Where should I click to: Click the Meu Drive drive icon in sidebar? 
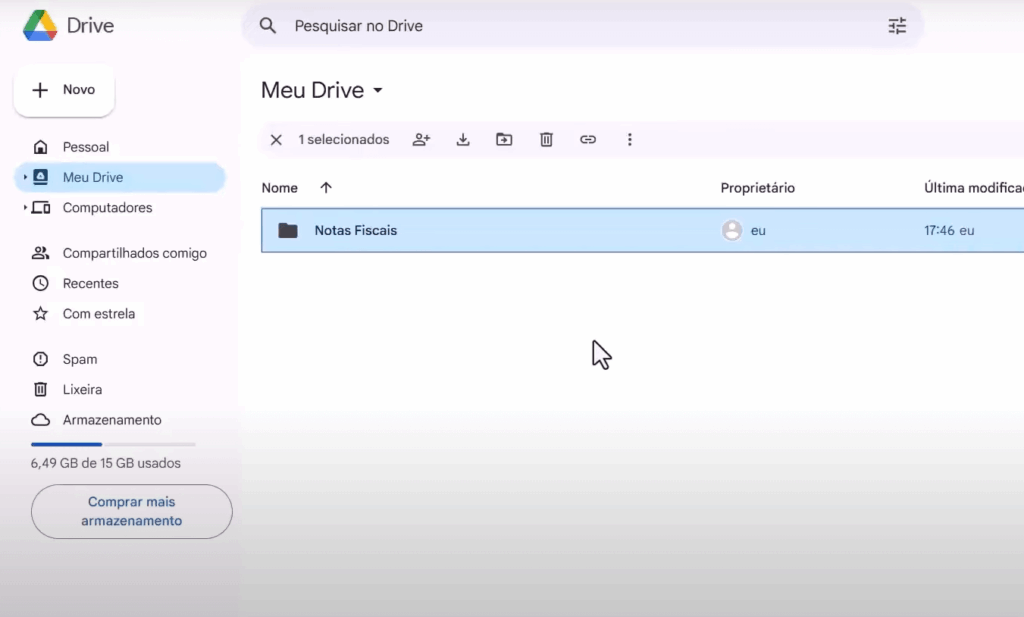(x=40, y=177)
